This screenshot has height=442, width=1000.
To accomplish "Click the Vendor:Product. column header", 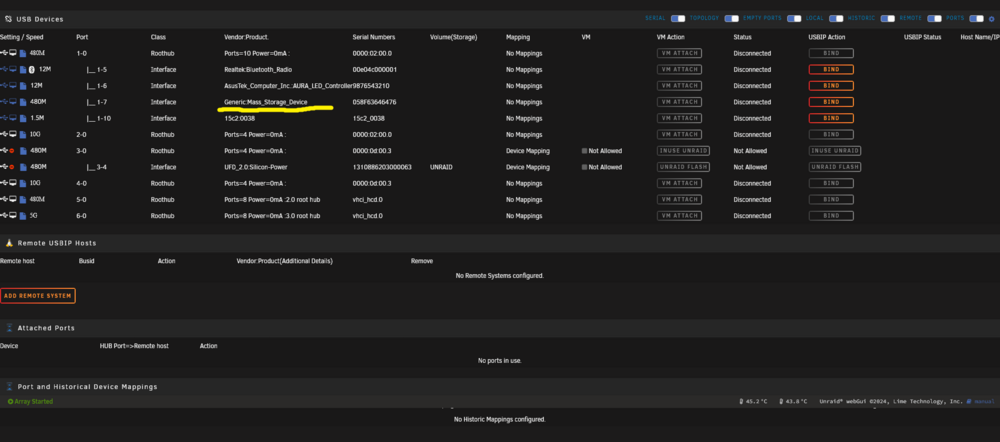I will [246, 37].
